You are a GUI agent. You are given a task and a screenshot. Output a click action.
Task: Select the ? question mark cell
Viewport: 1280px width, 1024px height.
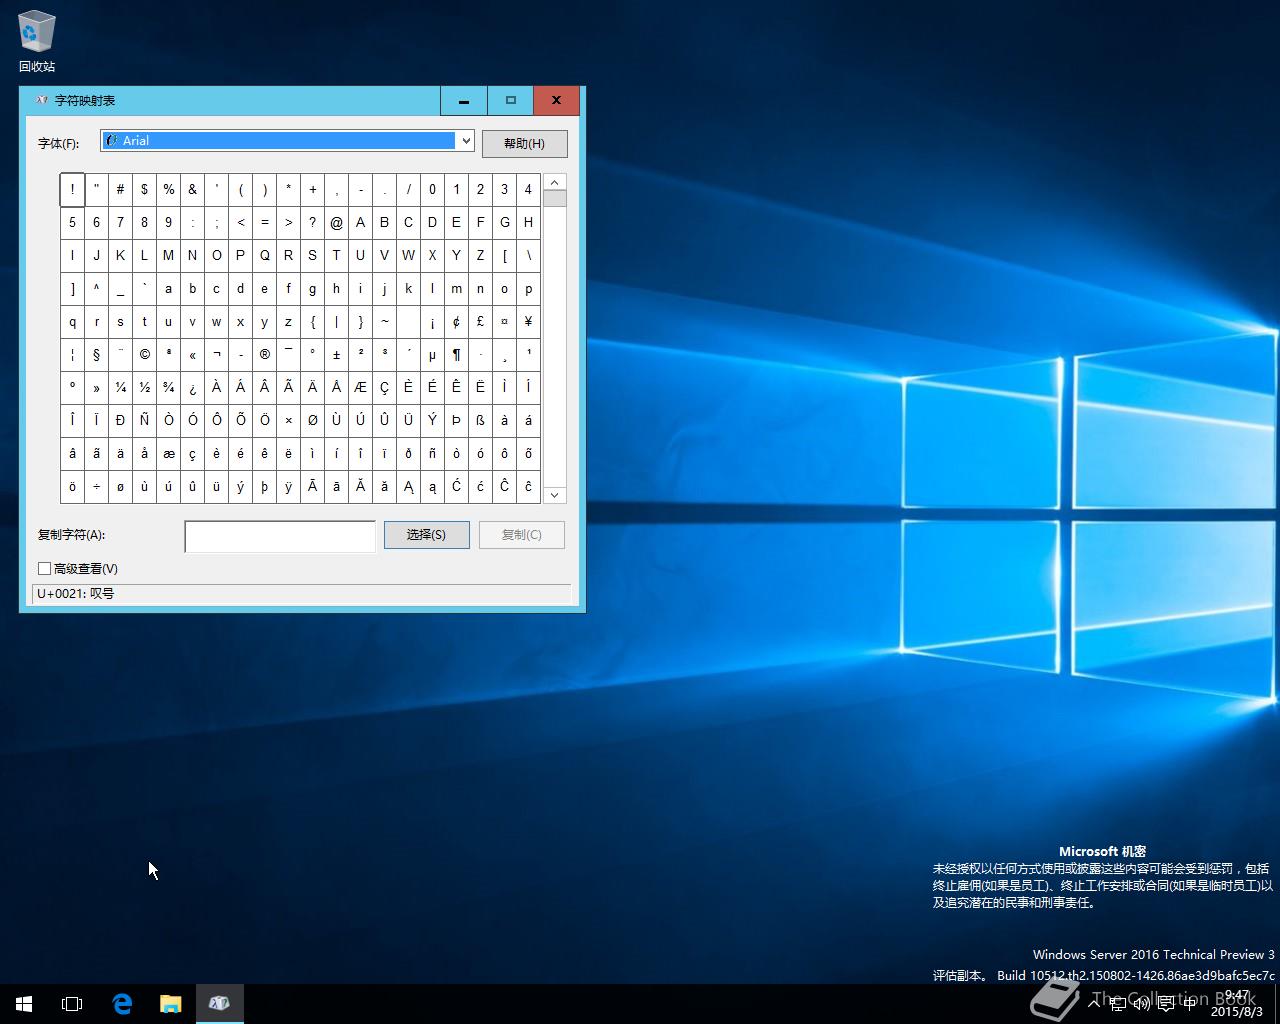[312, 222]
